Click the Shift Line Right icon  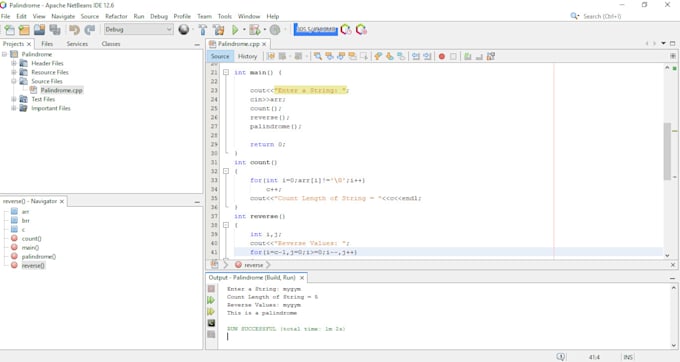(x=427, y=56)
